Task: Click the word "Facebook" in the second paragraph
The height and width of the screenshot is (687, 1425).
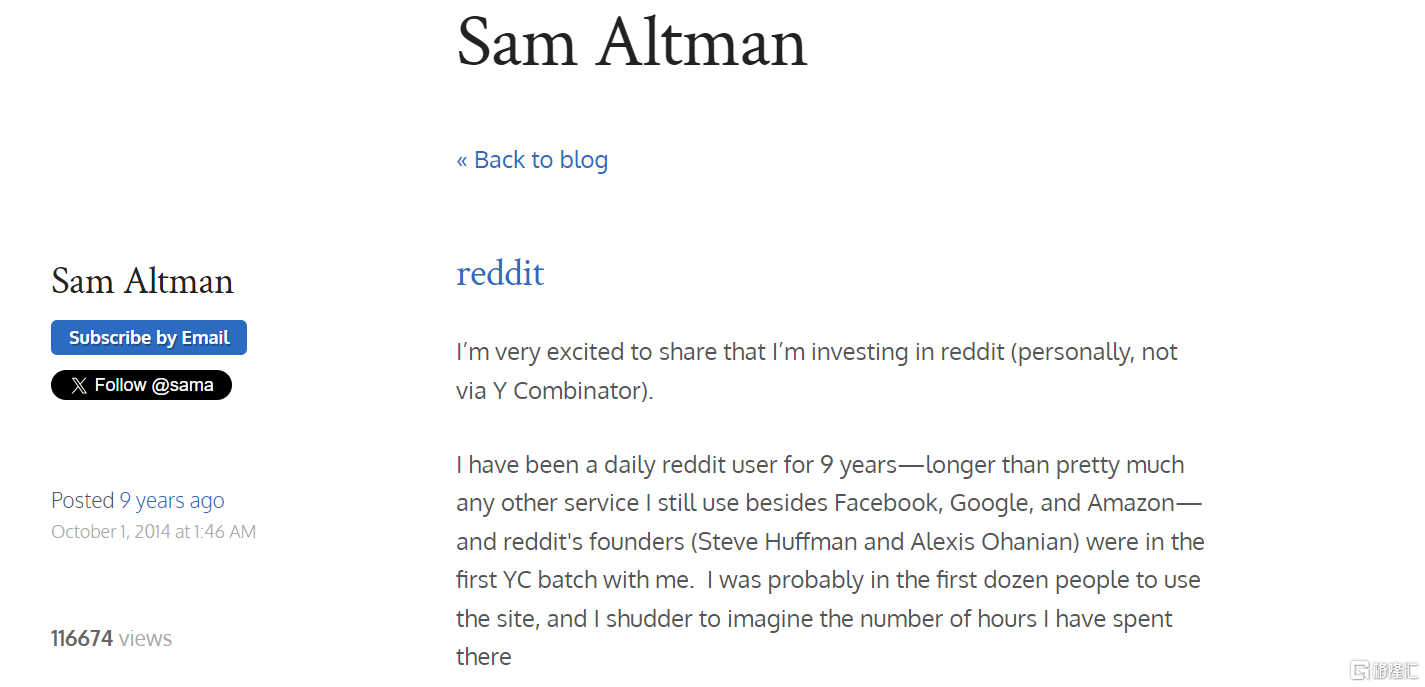Action: (x=886, y=503)
